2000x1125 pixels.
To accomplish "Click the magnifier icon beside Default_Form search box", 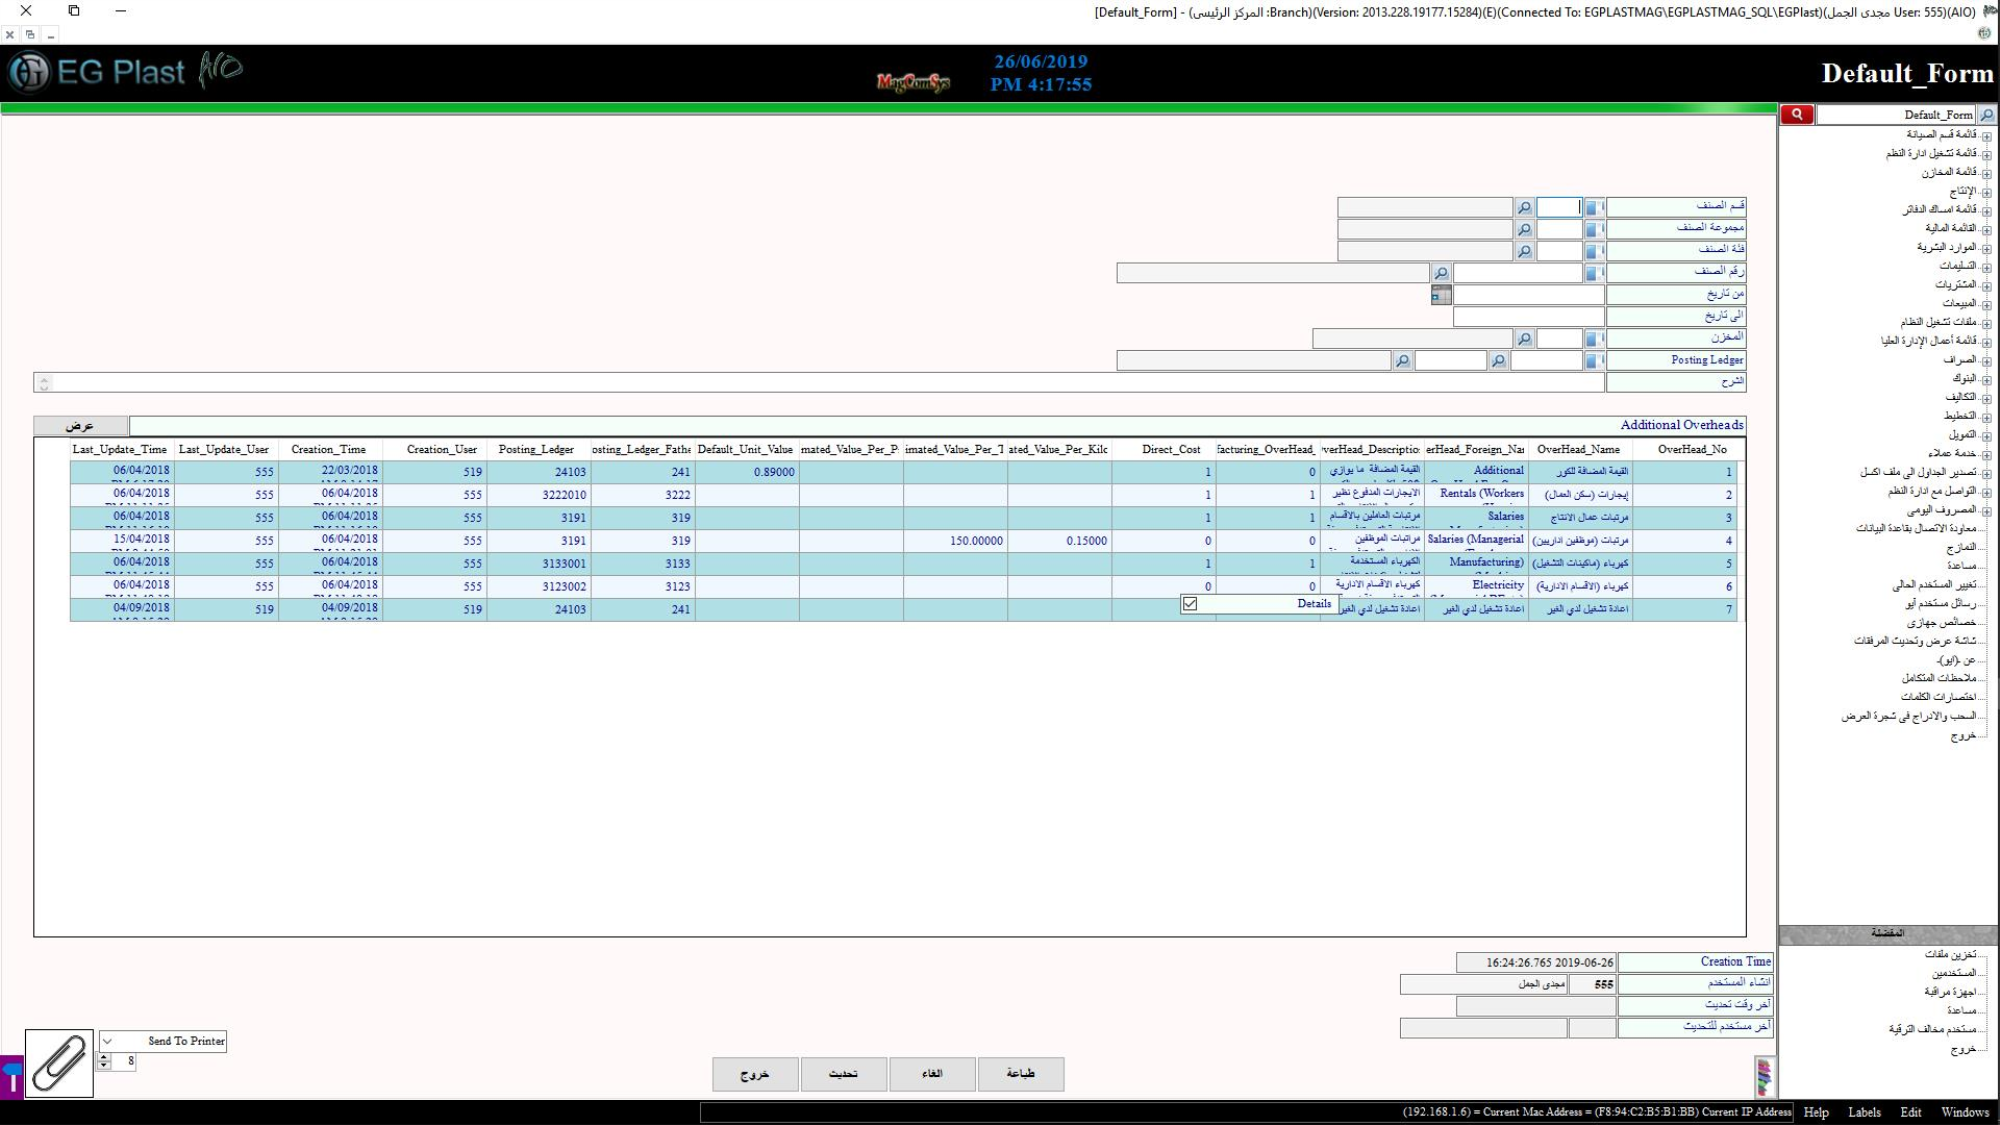I will 1987,115.
